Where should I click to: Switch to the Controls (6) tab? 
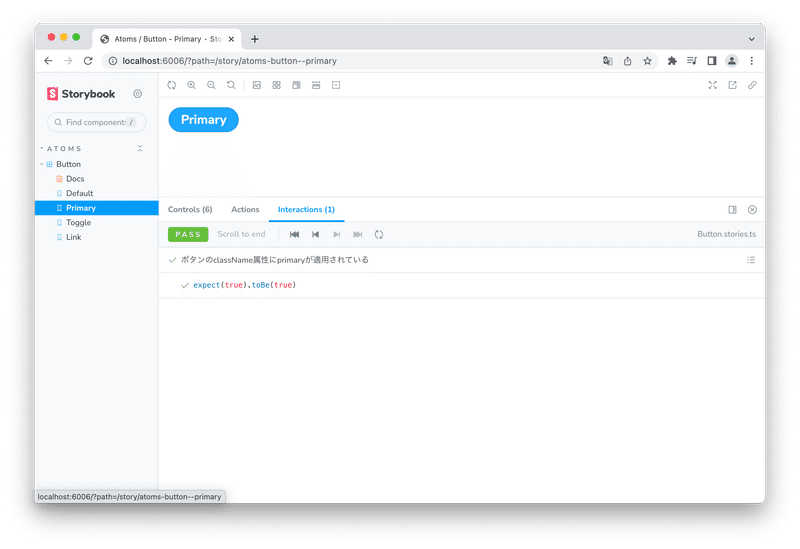point(190,210)
